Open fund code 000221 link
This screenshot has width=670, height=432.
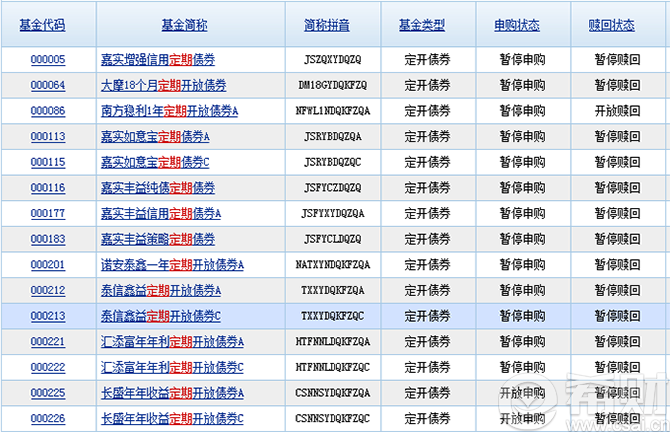(48, 341)
